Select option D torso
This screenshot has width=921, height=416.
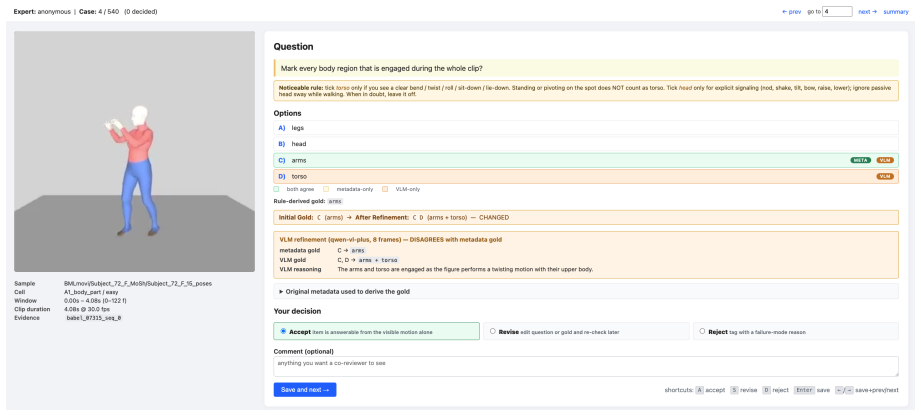tap(586, 176)
